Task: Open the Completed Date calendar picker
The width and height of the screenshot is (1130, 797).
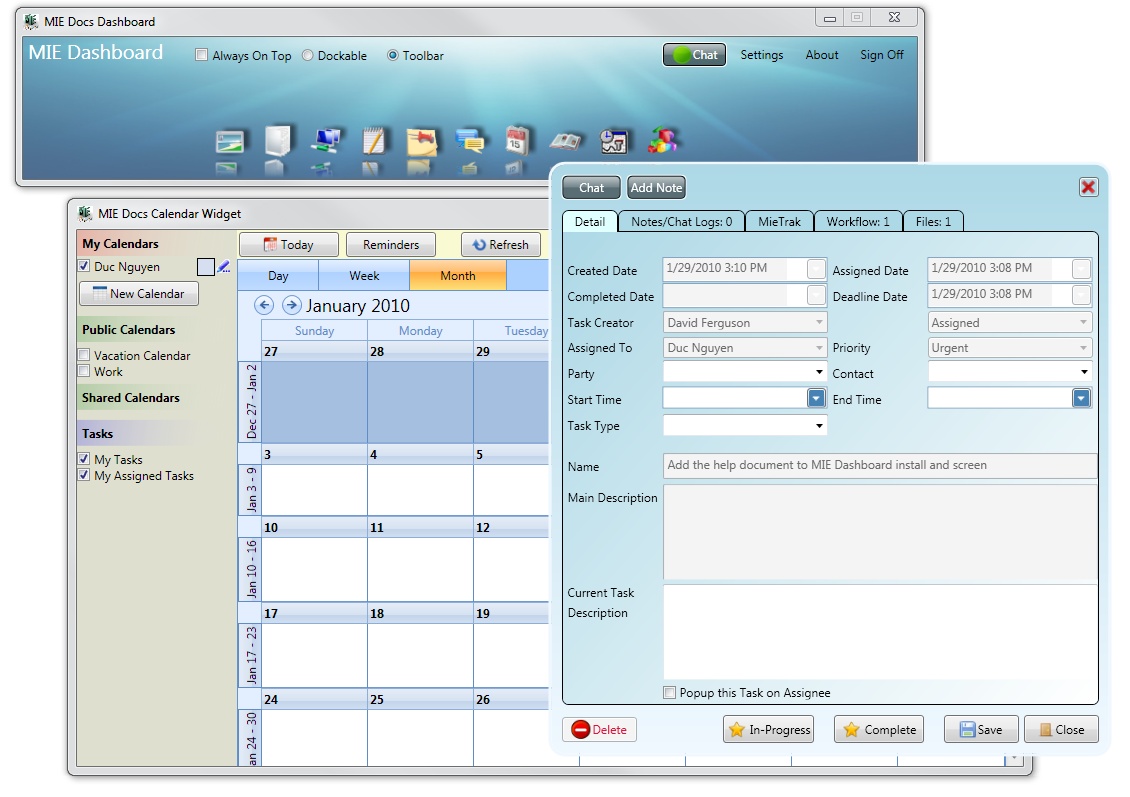Action: pos(816,295)
